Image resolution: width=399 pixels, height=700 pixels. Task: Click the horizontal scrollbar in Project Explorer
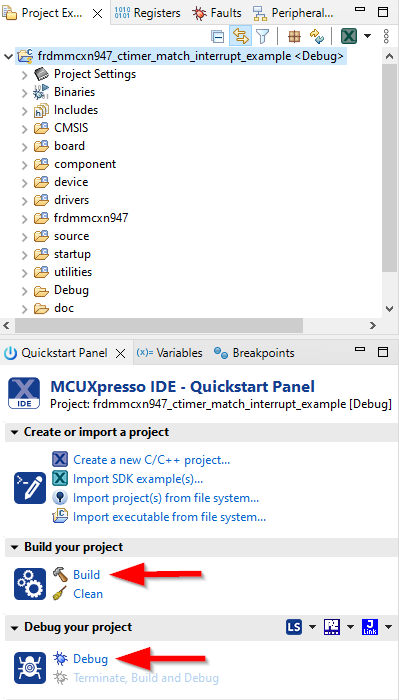coord(158,325)
